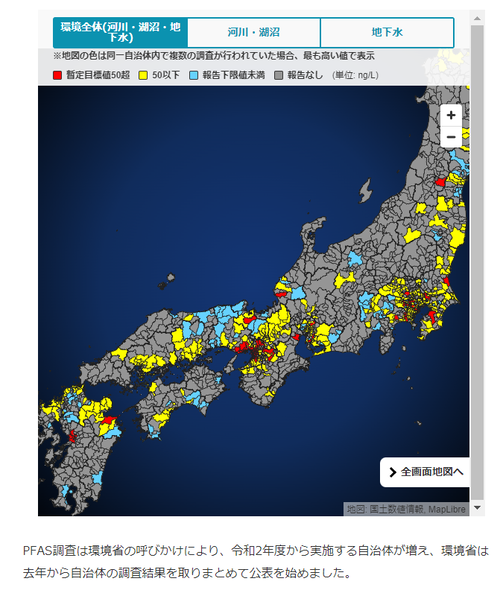
Task: Click the 暫定目標値50超 legend label
Action: click(x=98, y=75)
